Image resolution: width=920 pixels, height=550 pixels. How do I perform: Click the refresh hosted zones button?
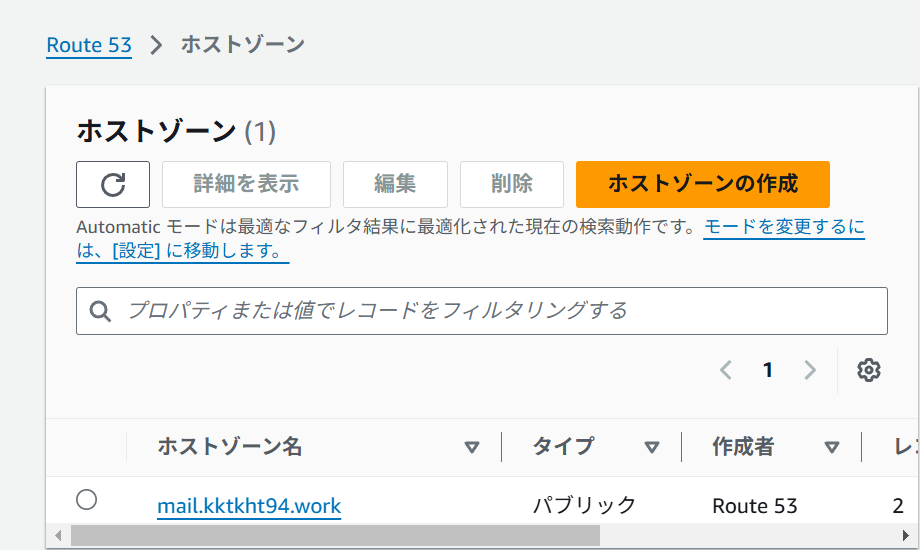(113, 184)
